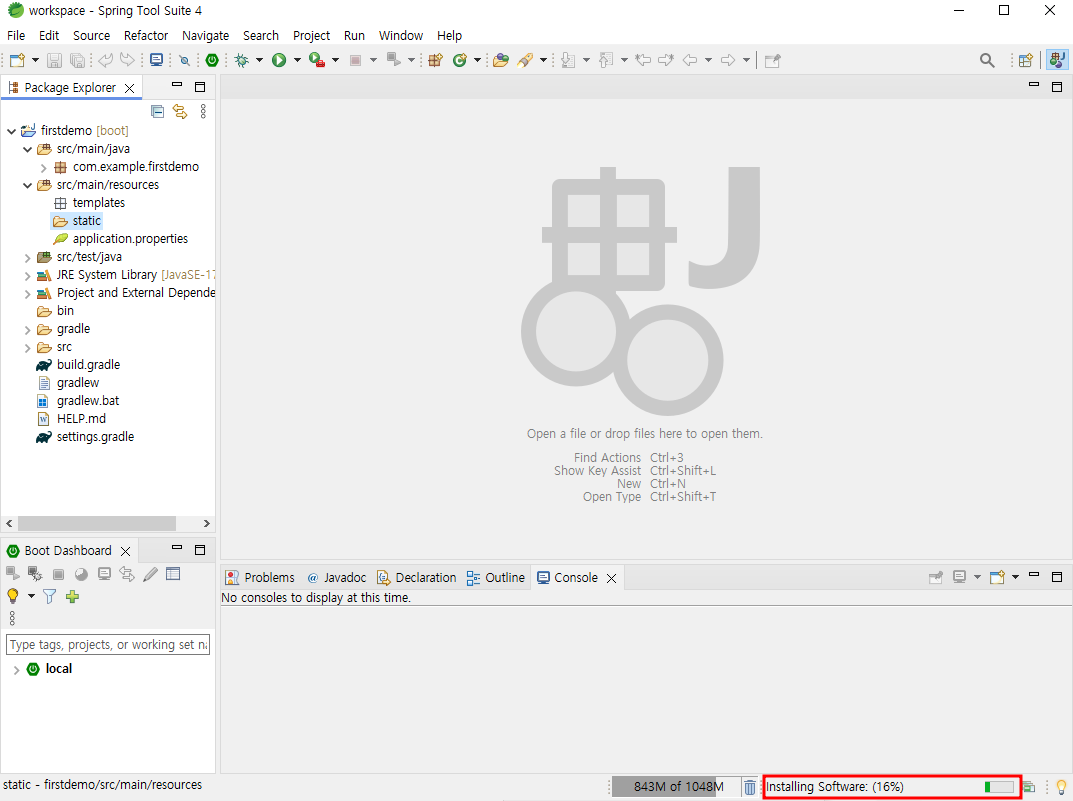Image resolution: width=1073 pixels, height=801 pixels.
Task: Collapse the src/main/resources folder
Action: [27, 185]
